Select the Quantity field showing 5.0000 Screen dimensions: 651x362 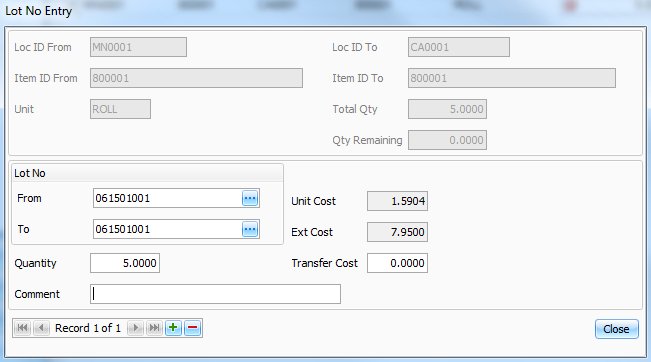click(x=125, y=263)
